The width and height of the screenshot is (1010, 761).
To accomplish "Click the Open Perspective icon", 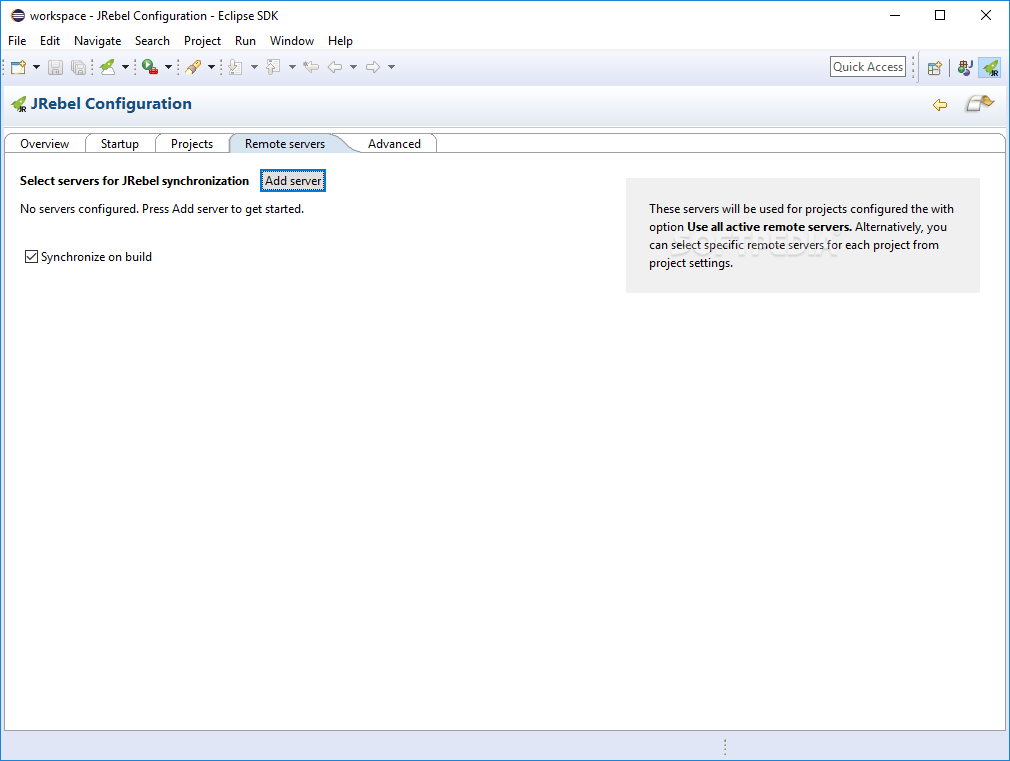I will pos(935,68).
